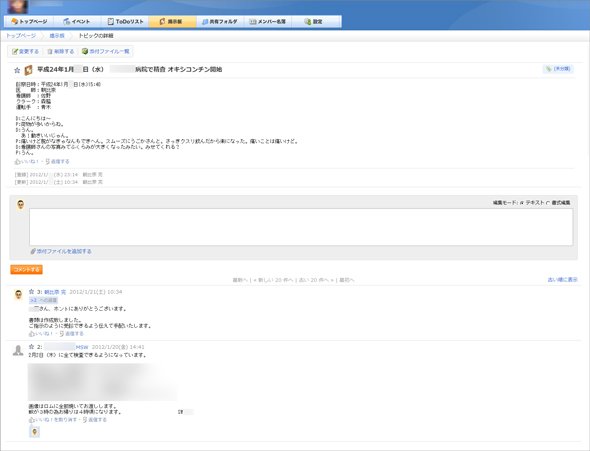This screenshot has width=590, height=451.
Task: Click inside the comment text area
Action: tap(301, 227)
